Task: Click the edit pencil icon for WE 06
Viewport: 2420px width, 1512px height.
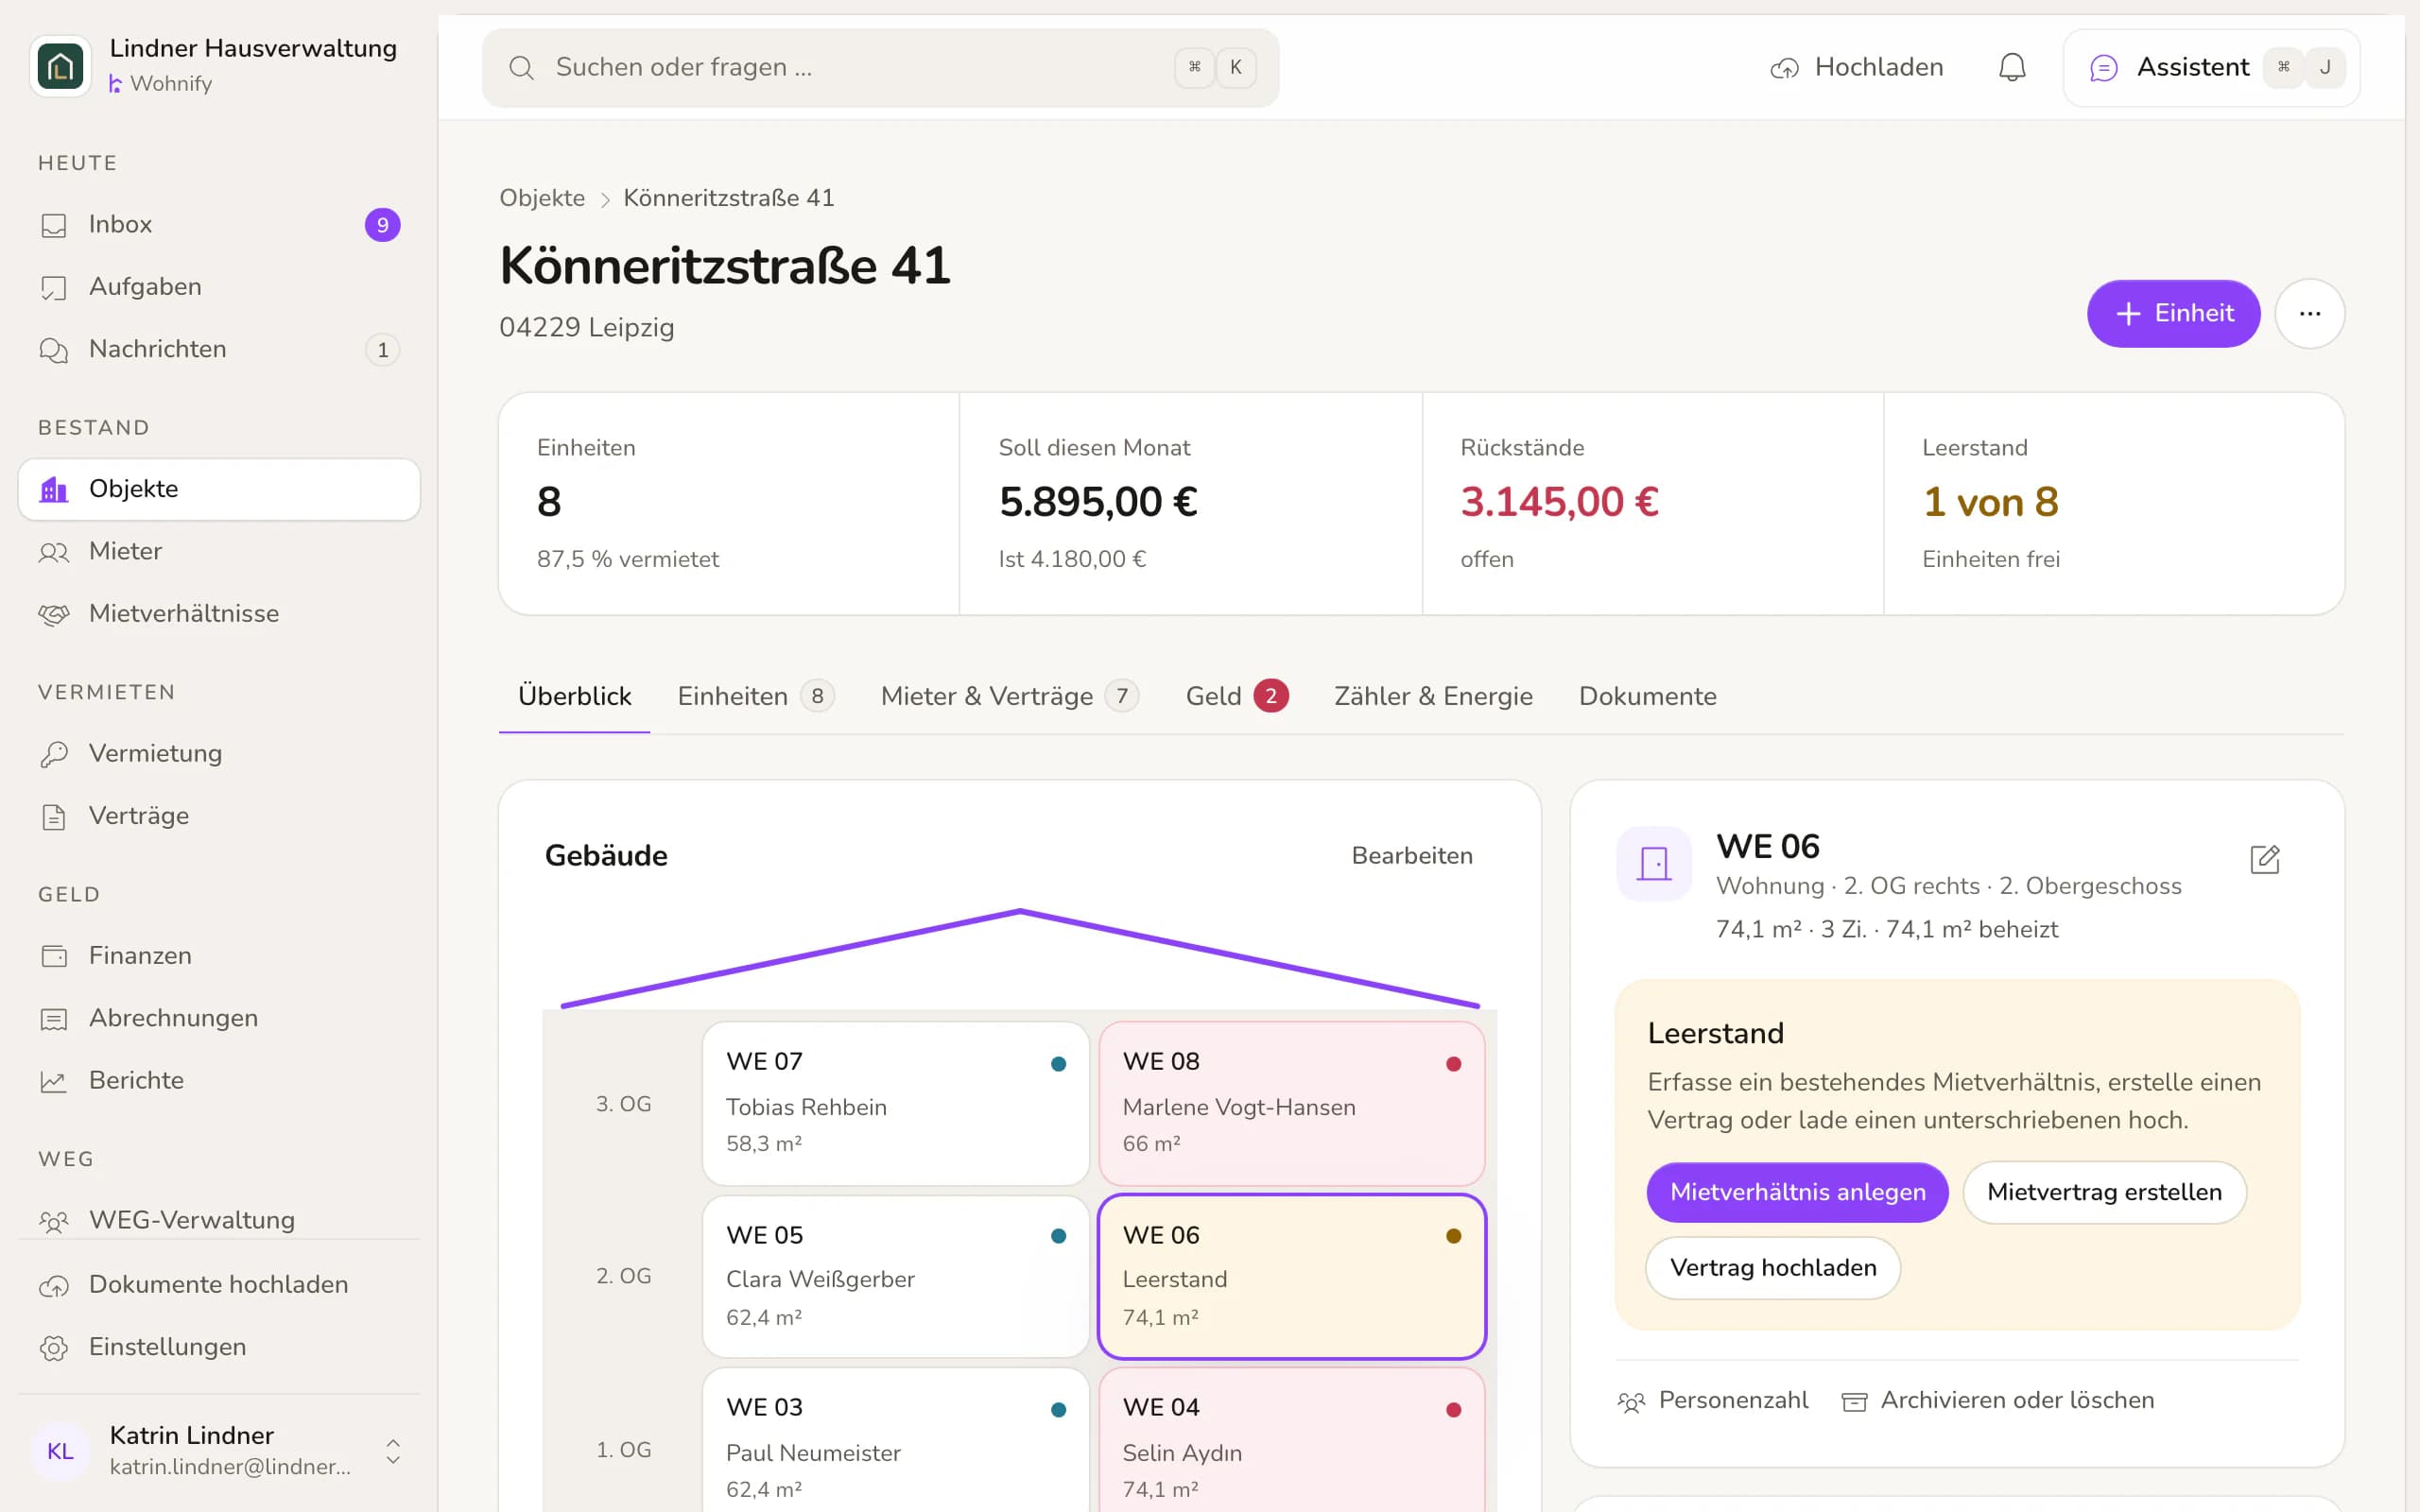Action: (2264, 859)
